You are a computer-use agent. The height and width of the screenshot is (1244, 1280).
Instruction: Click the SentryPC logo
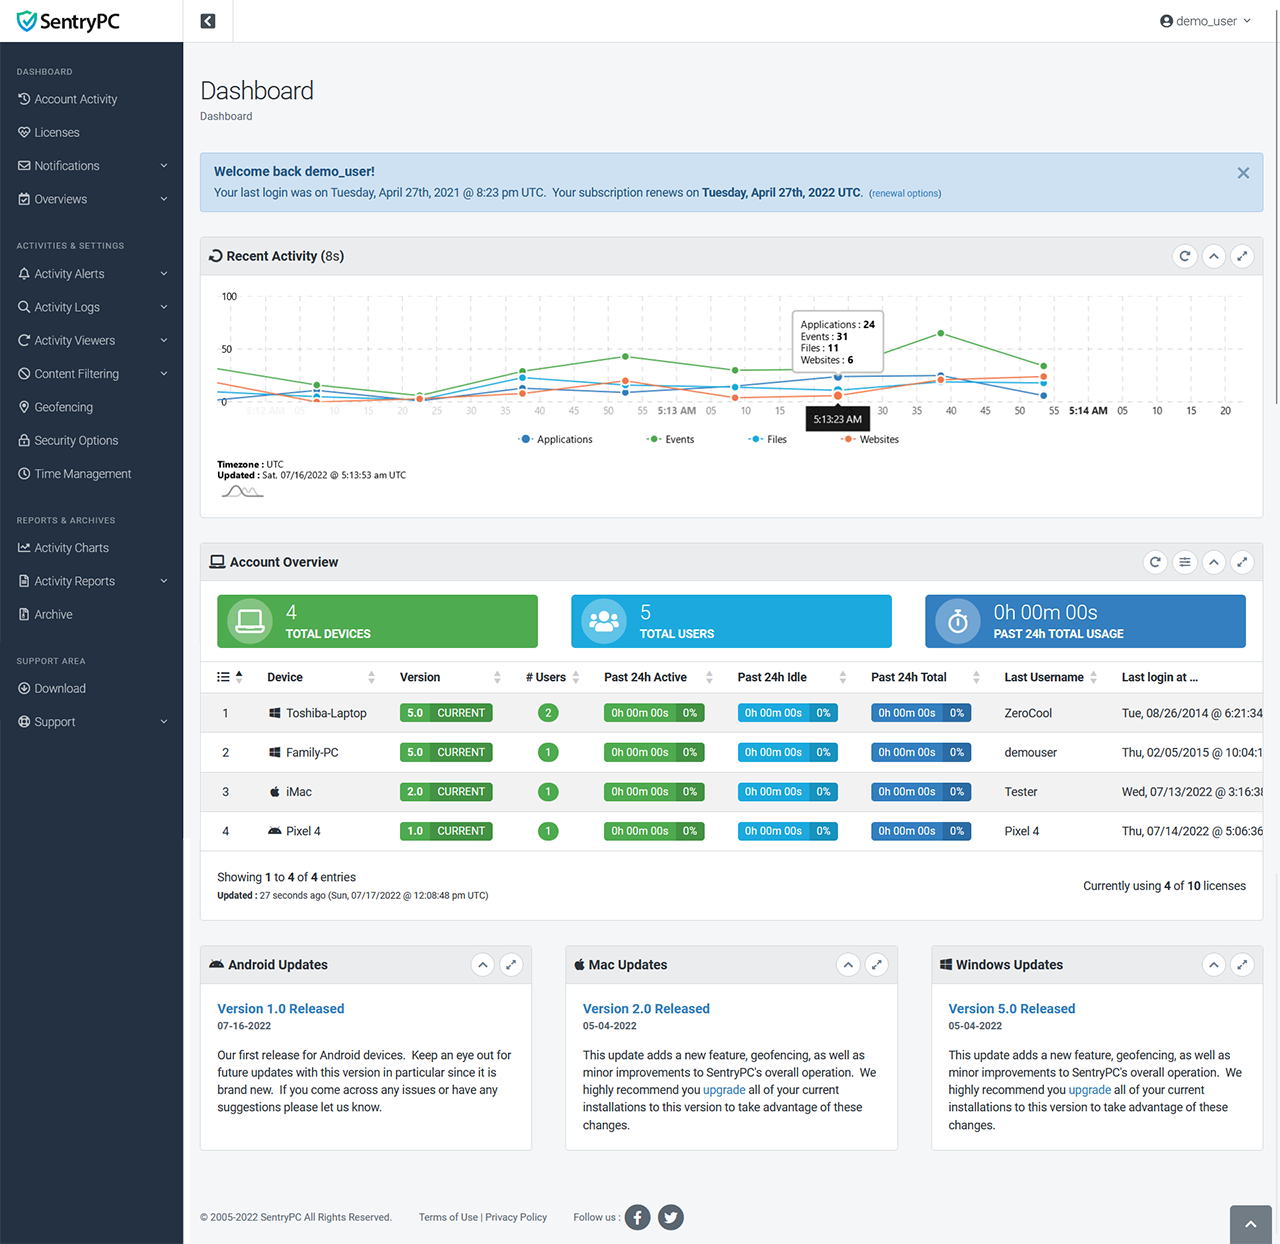pos(68,21)
